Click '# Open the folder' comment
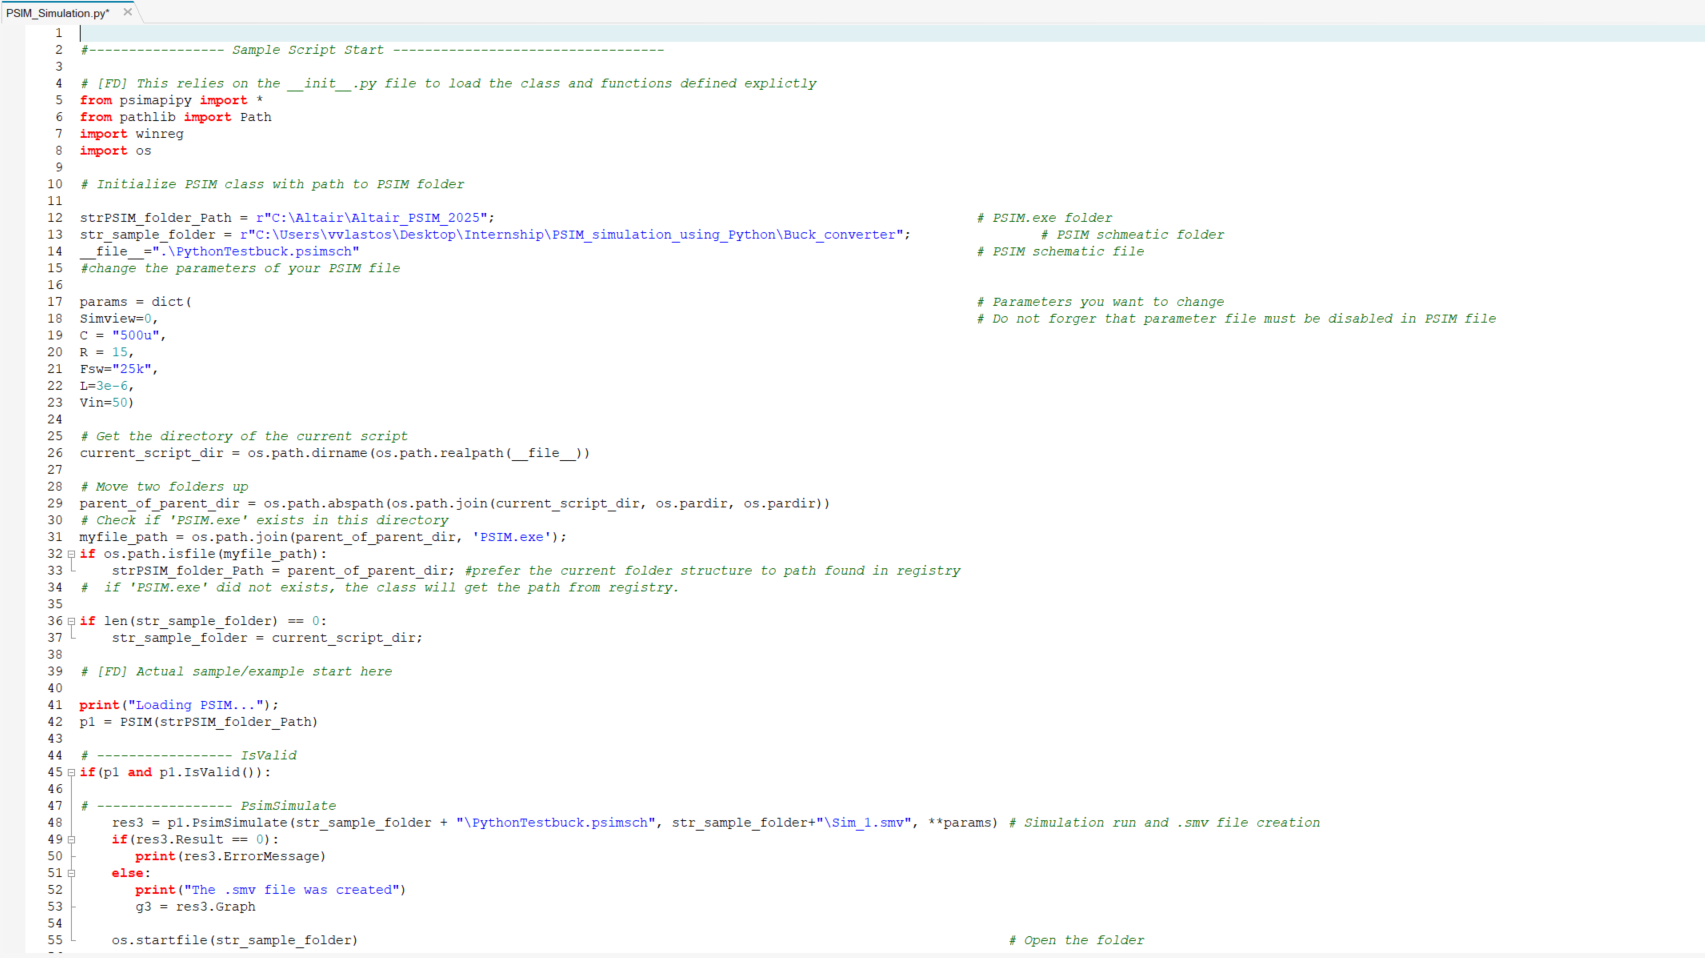 [1076, 941]
